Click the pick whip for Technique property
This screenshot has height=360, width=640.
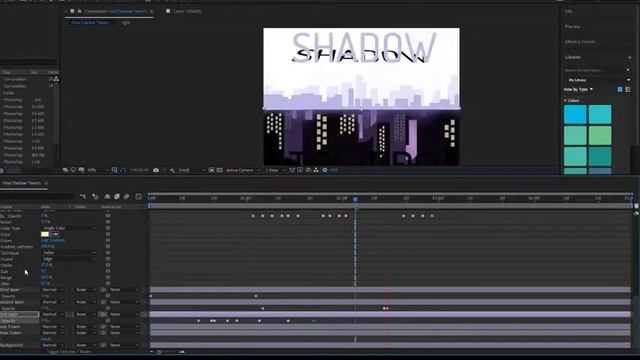pos(108,253)
